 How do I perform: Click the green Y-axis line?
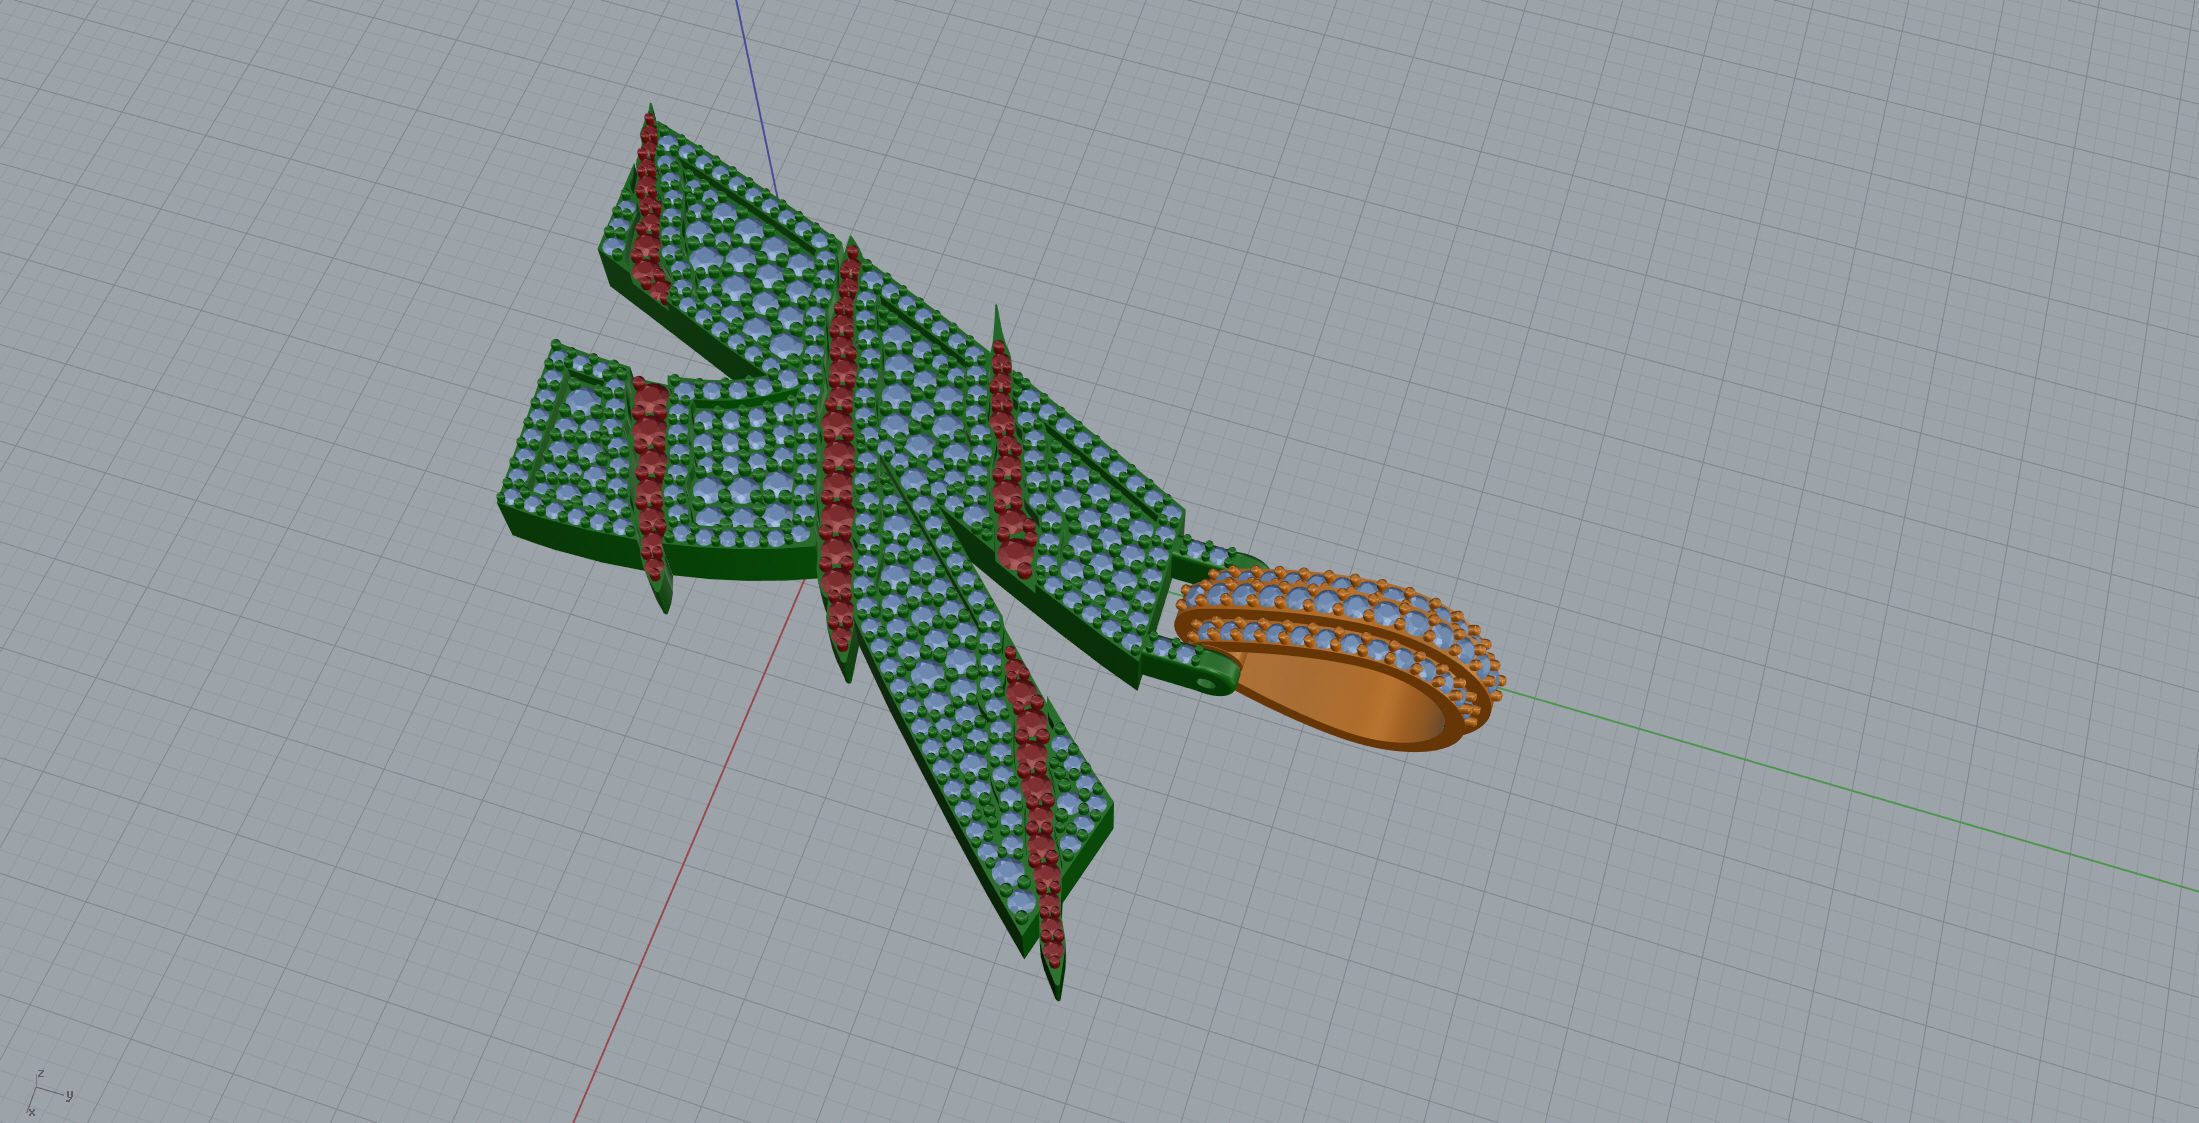(x=1850, y=790)
